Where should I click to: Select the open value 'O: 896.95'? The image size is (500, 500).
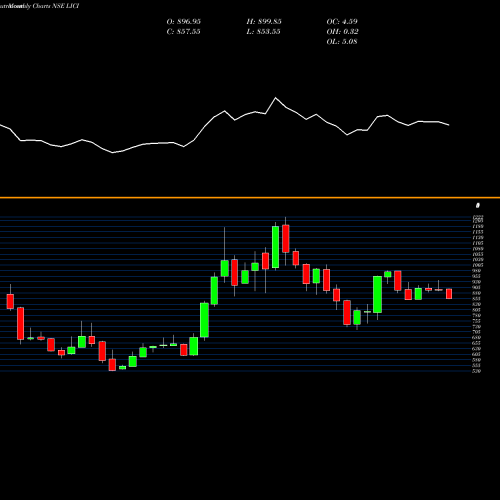(x=184, y=22)
